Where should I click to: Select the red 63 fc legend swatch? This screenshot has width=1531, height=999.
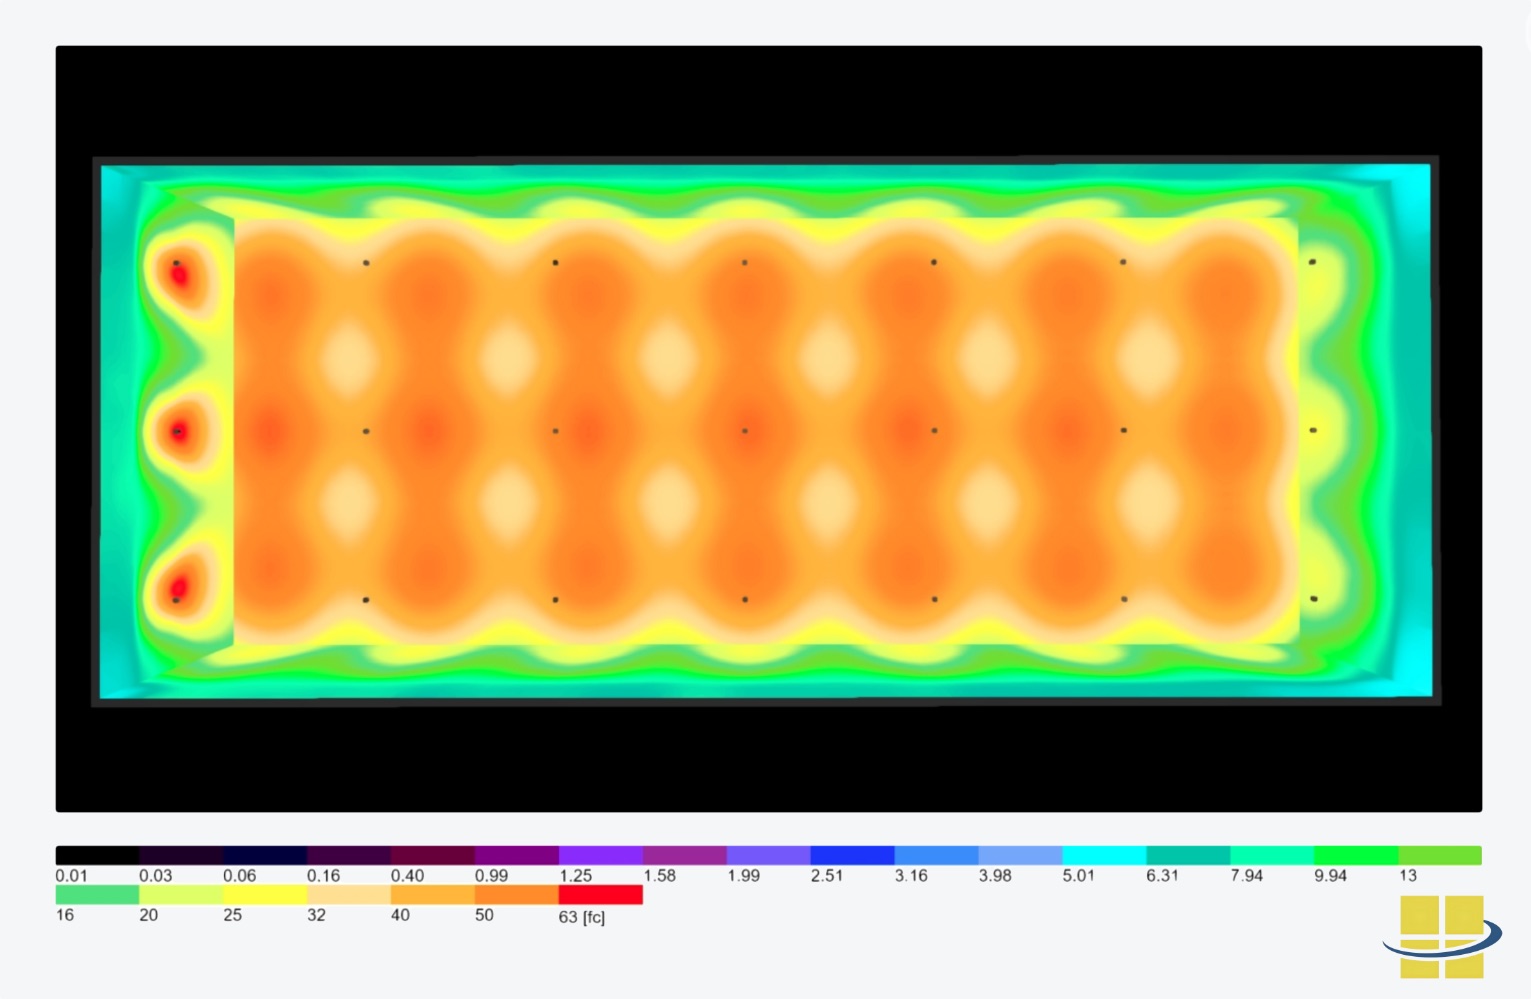[x=600, y=895]
